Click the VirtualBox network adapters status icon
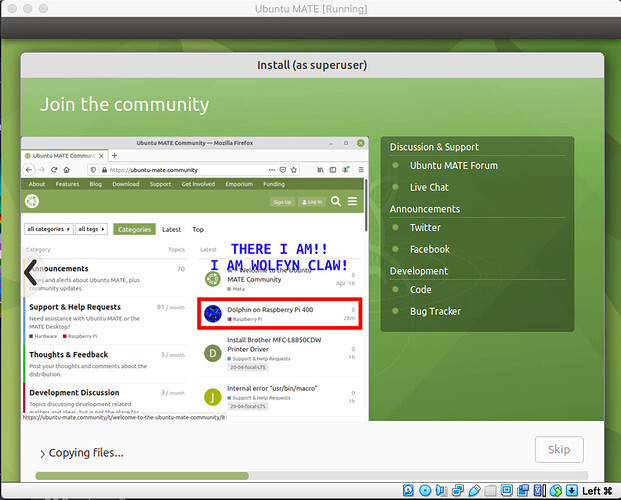621x500 pixels. point(458,490)
